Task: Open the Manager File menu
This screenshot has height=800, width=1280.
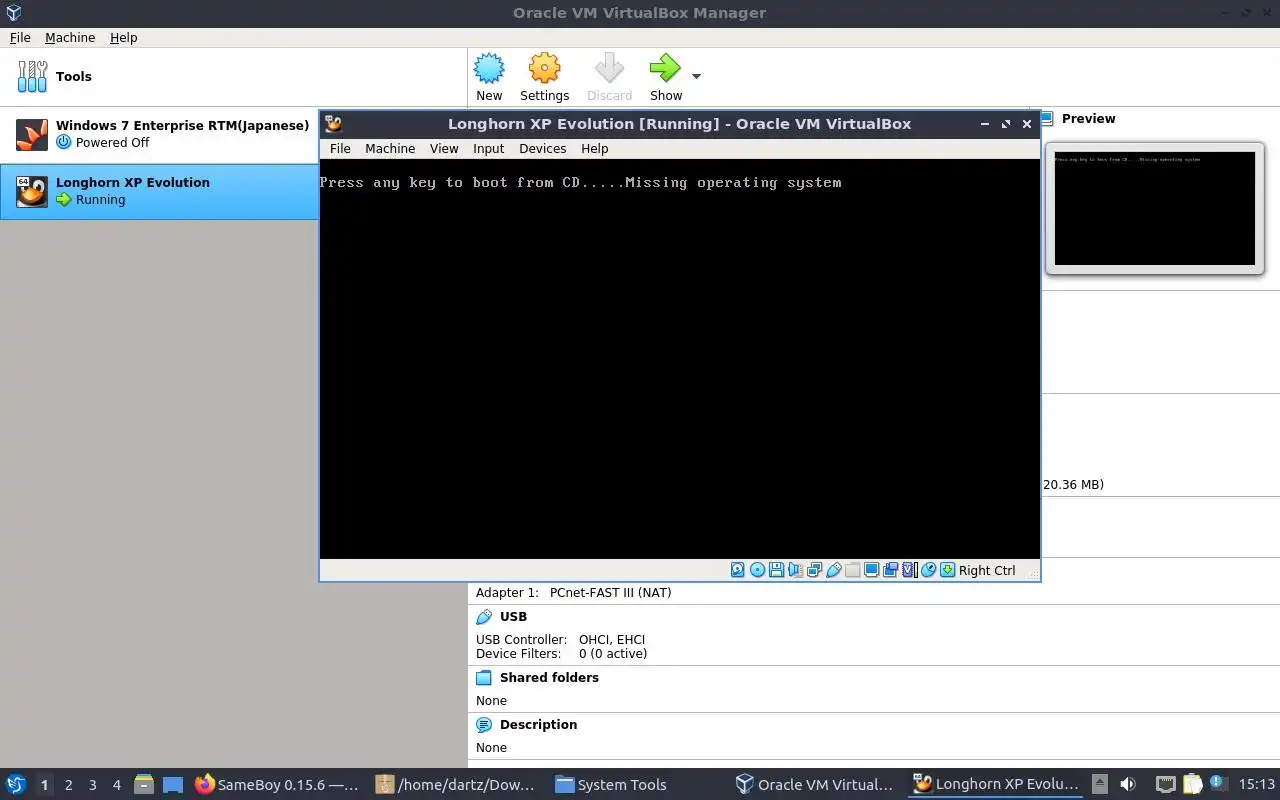Action: coord(20,37)
